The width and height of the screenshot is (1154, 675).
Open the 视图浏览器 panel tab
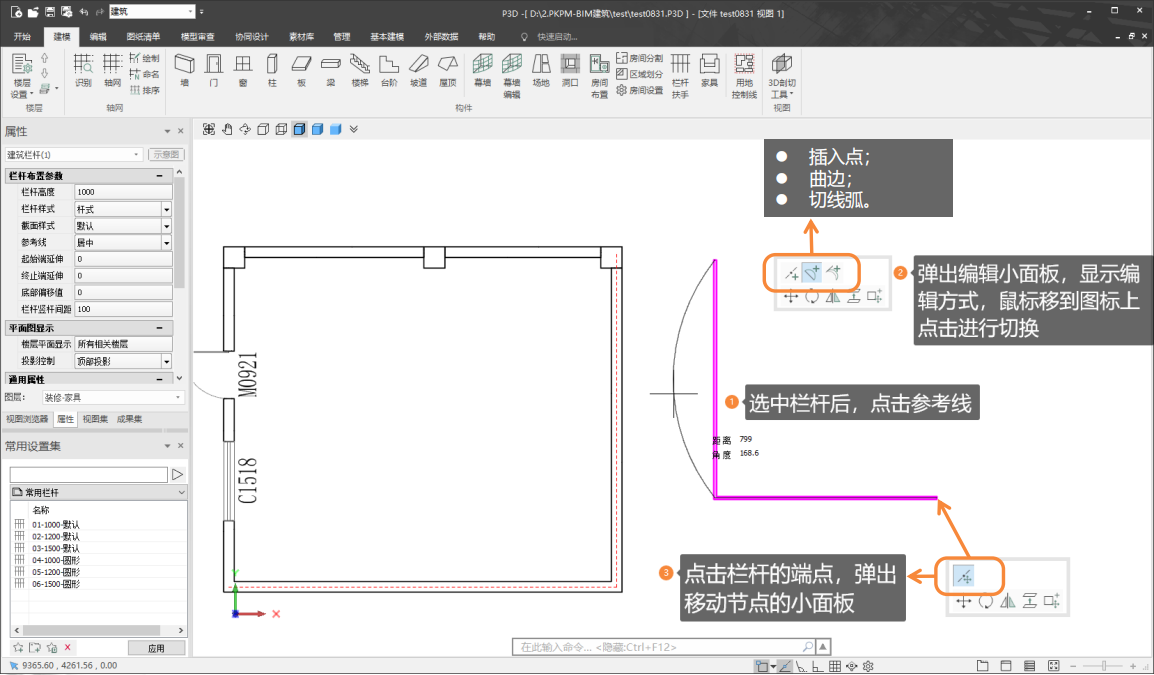pos(26,419)
